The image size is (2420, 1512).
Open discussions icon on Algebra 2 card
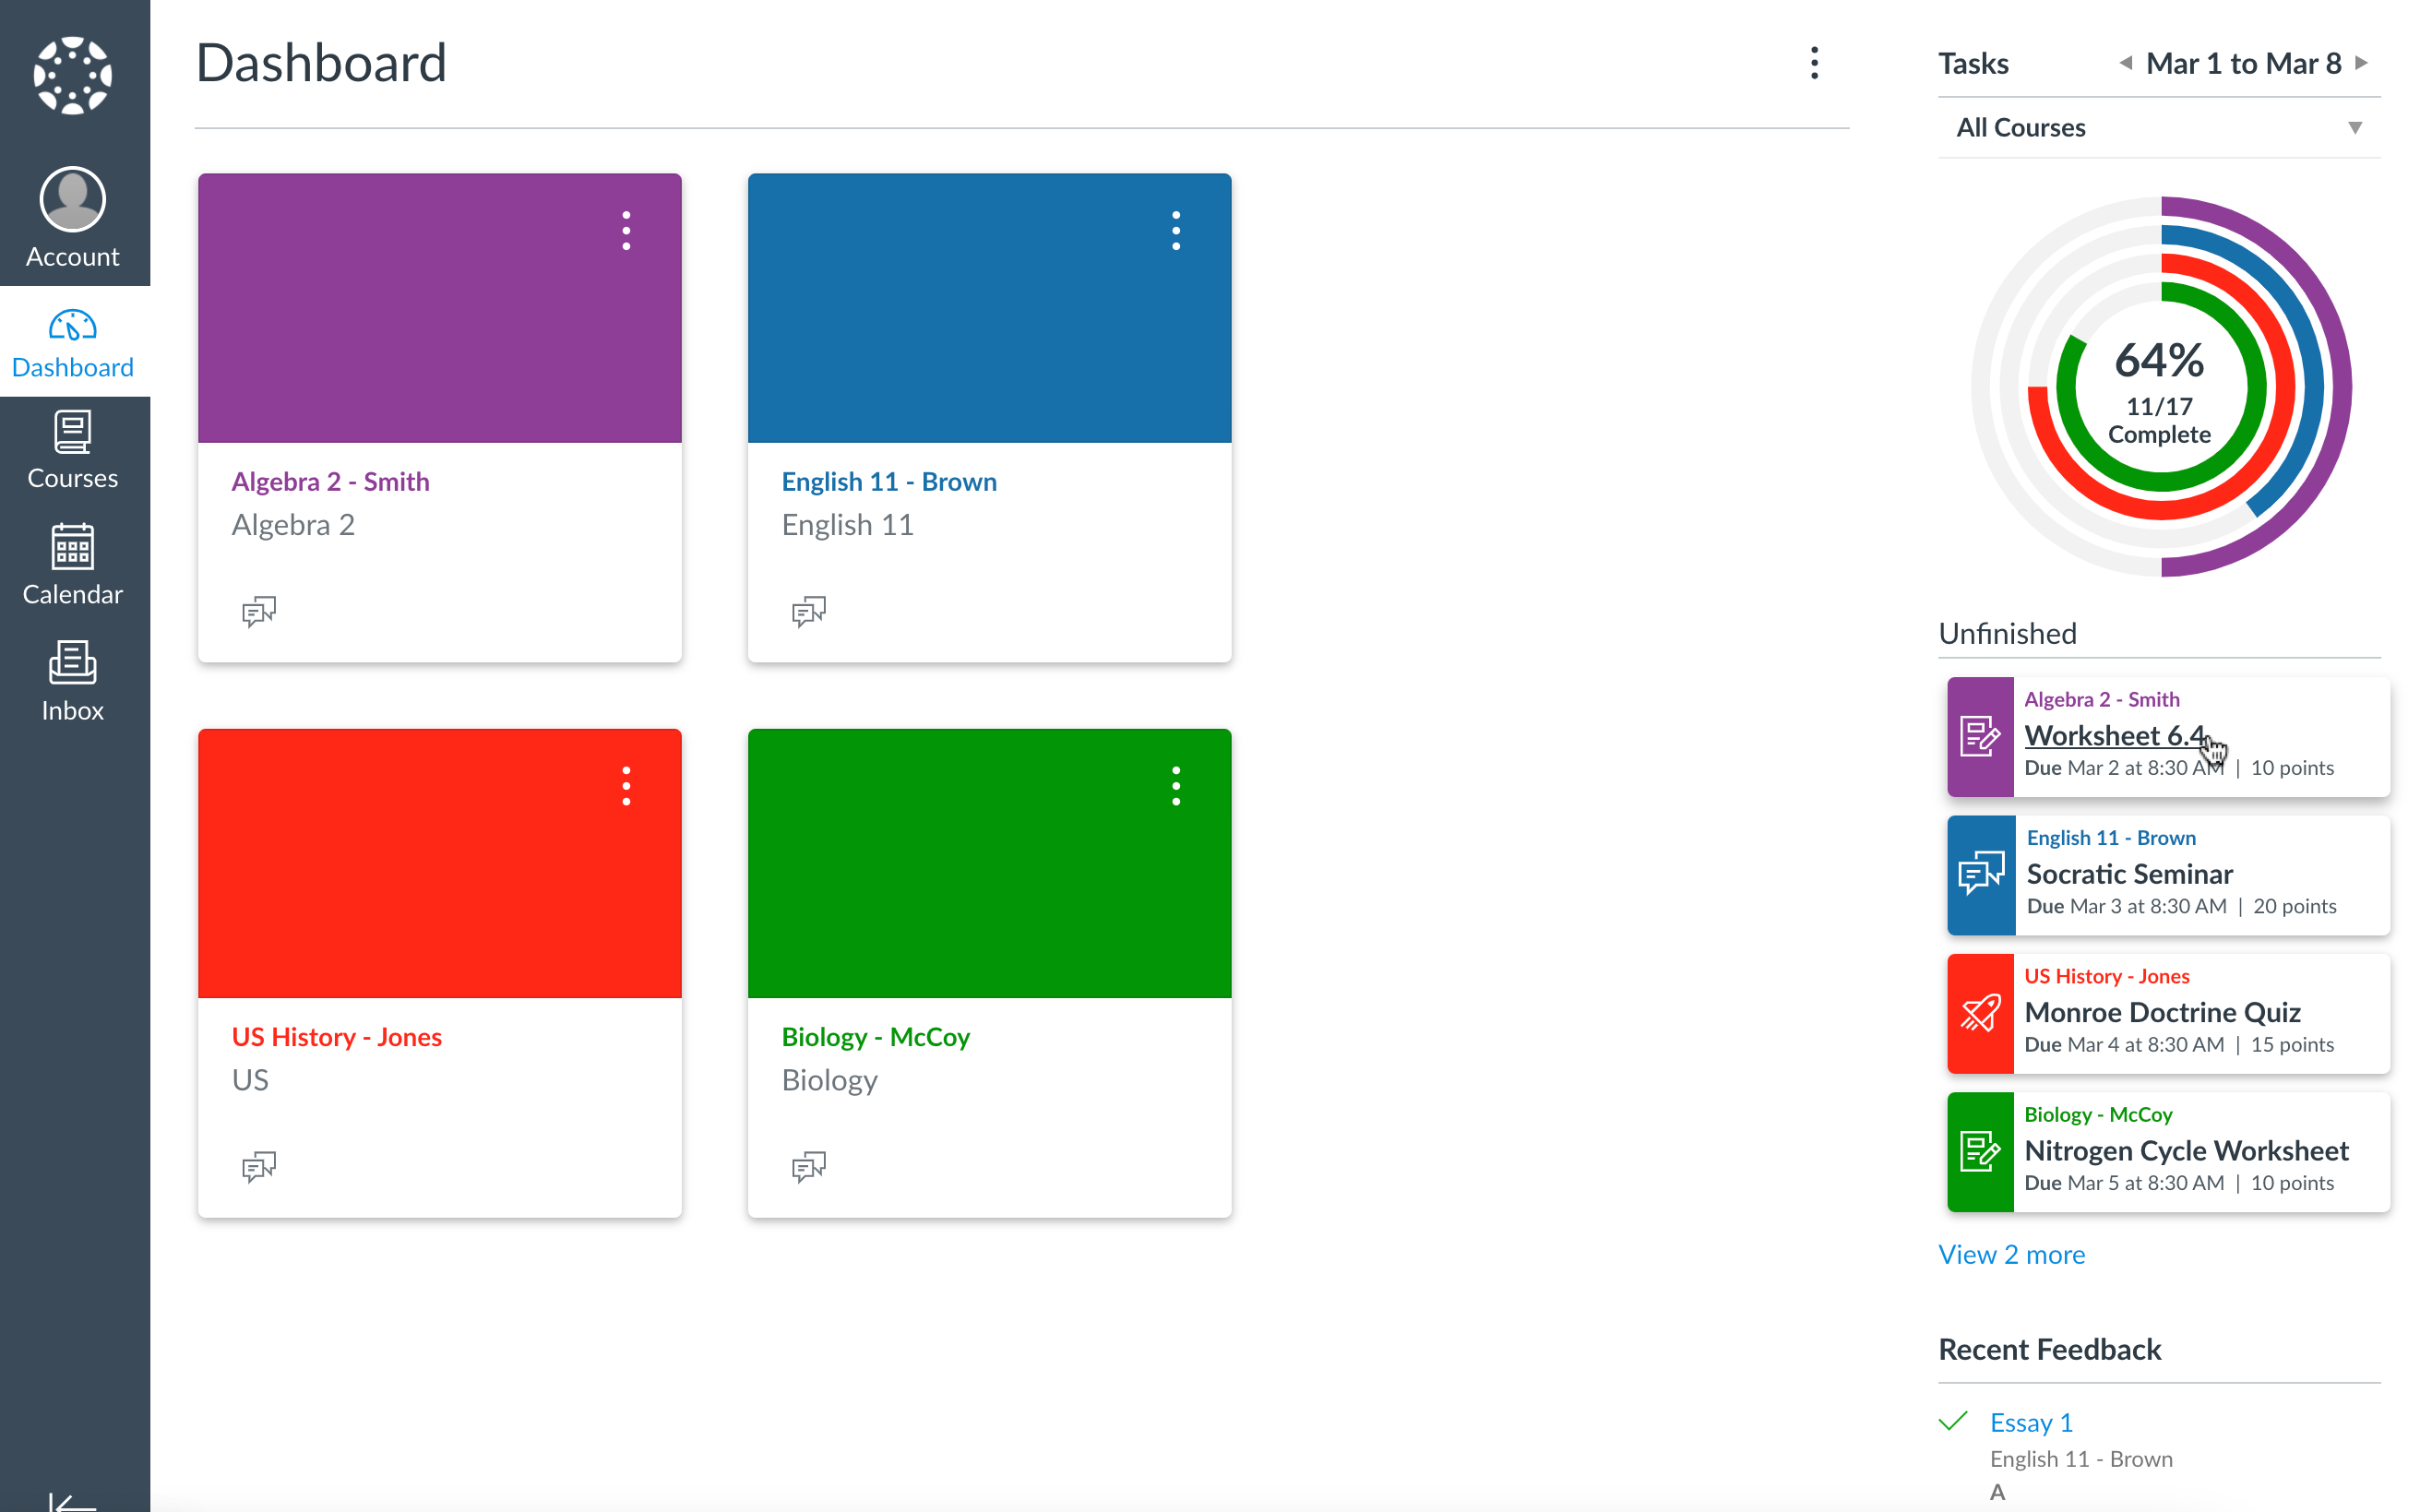click(x=259, y=610)
